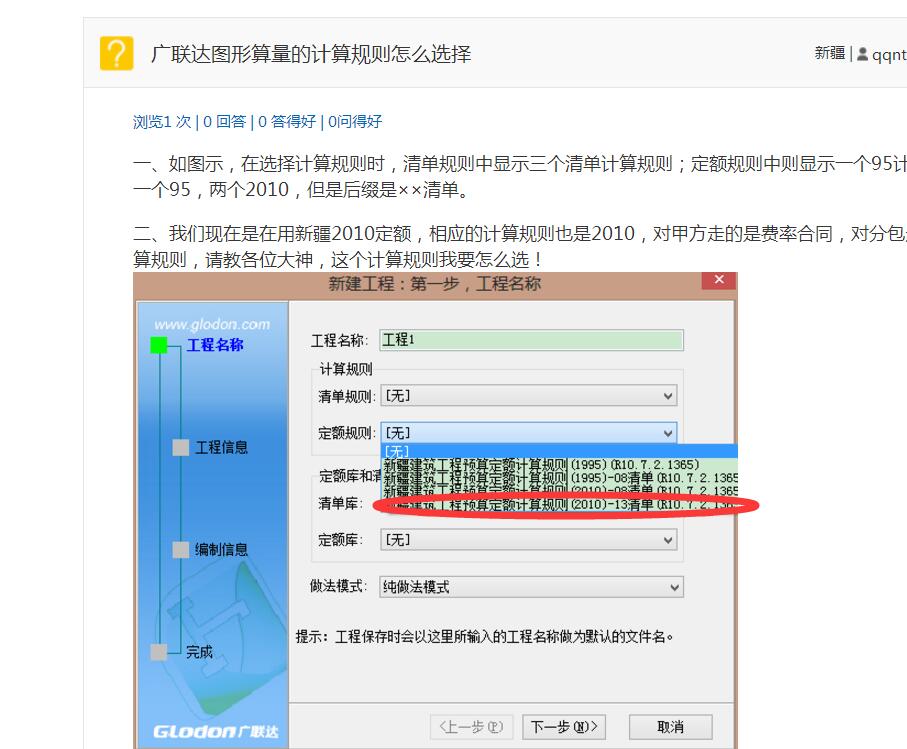Click the question title 广联达图形算量的计算规则怎么选择
Screen dimensions: 907x749
[311, 54]
